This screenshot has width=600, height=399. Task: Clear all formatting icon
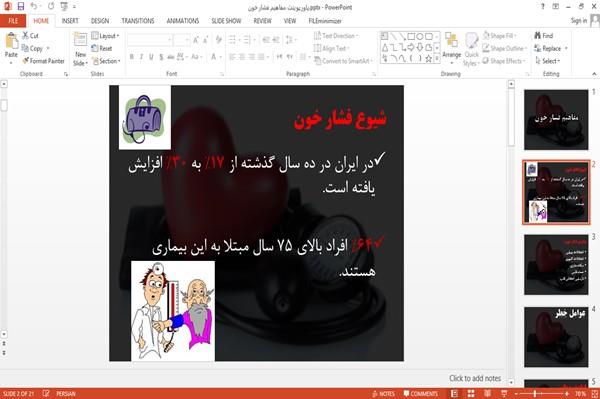click(218, 40)
